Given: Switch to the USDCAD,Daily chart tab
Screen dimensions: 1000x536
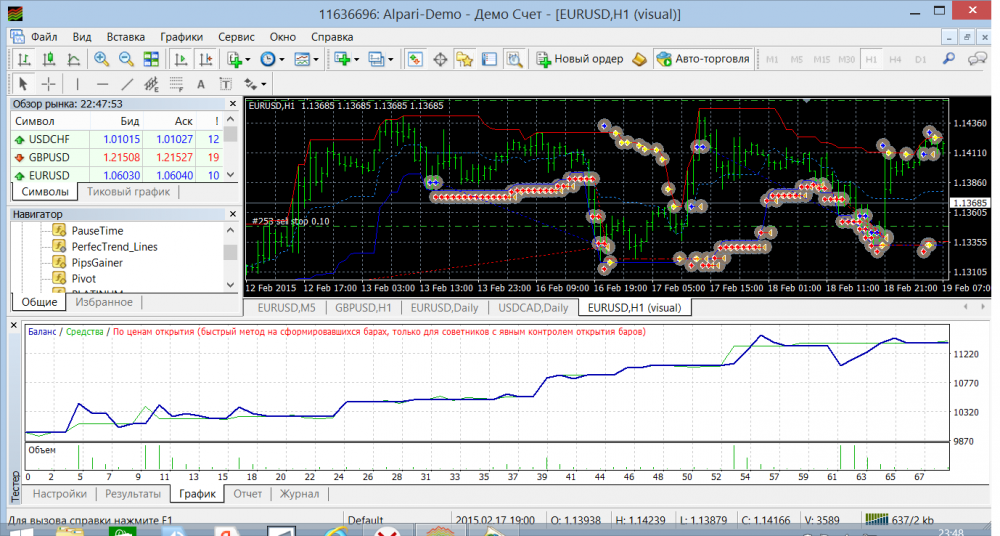Looking at the screenshot, I should point(533,308).
